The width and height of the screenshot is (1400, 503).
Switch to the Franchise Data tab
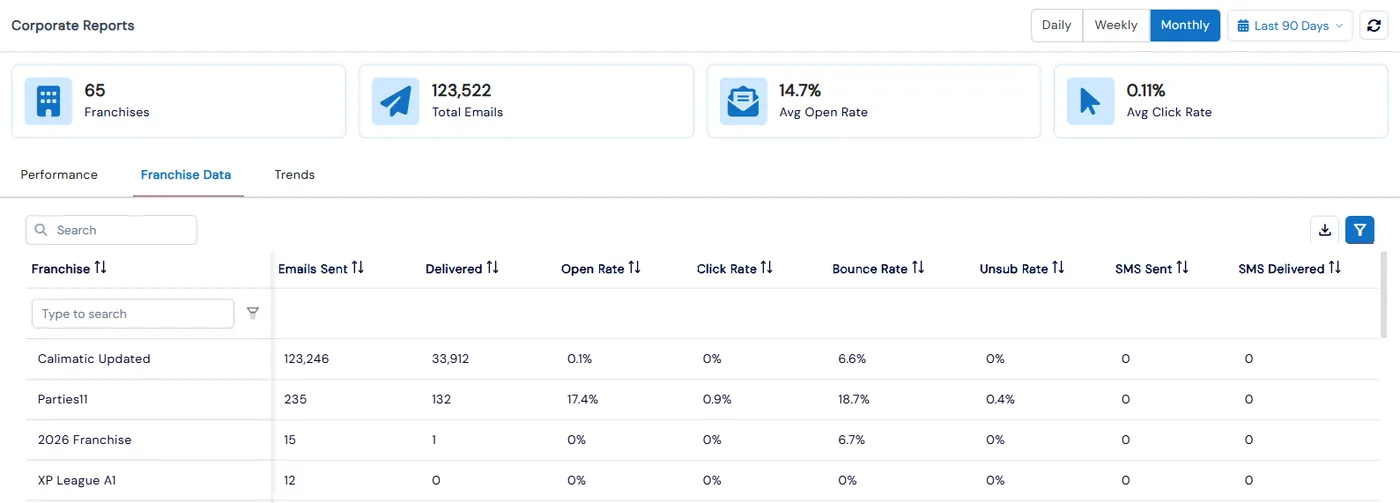tap(186, 175)
